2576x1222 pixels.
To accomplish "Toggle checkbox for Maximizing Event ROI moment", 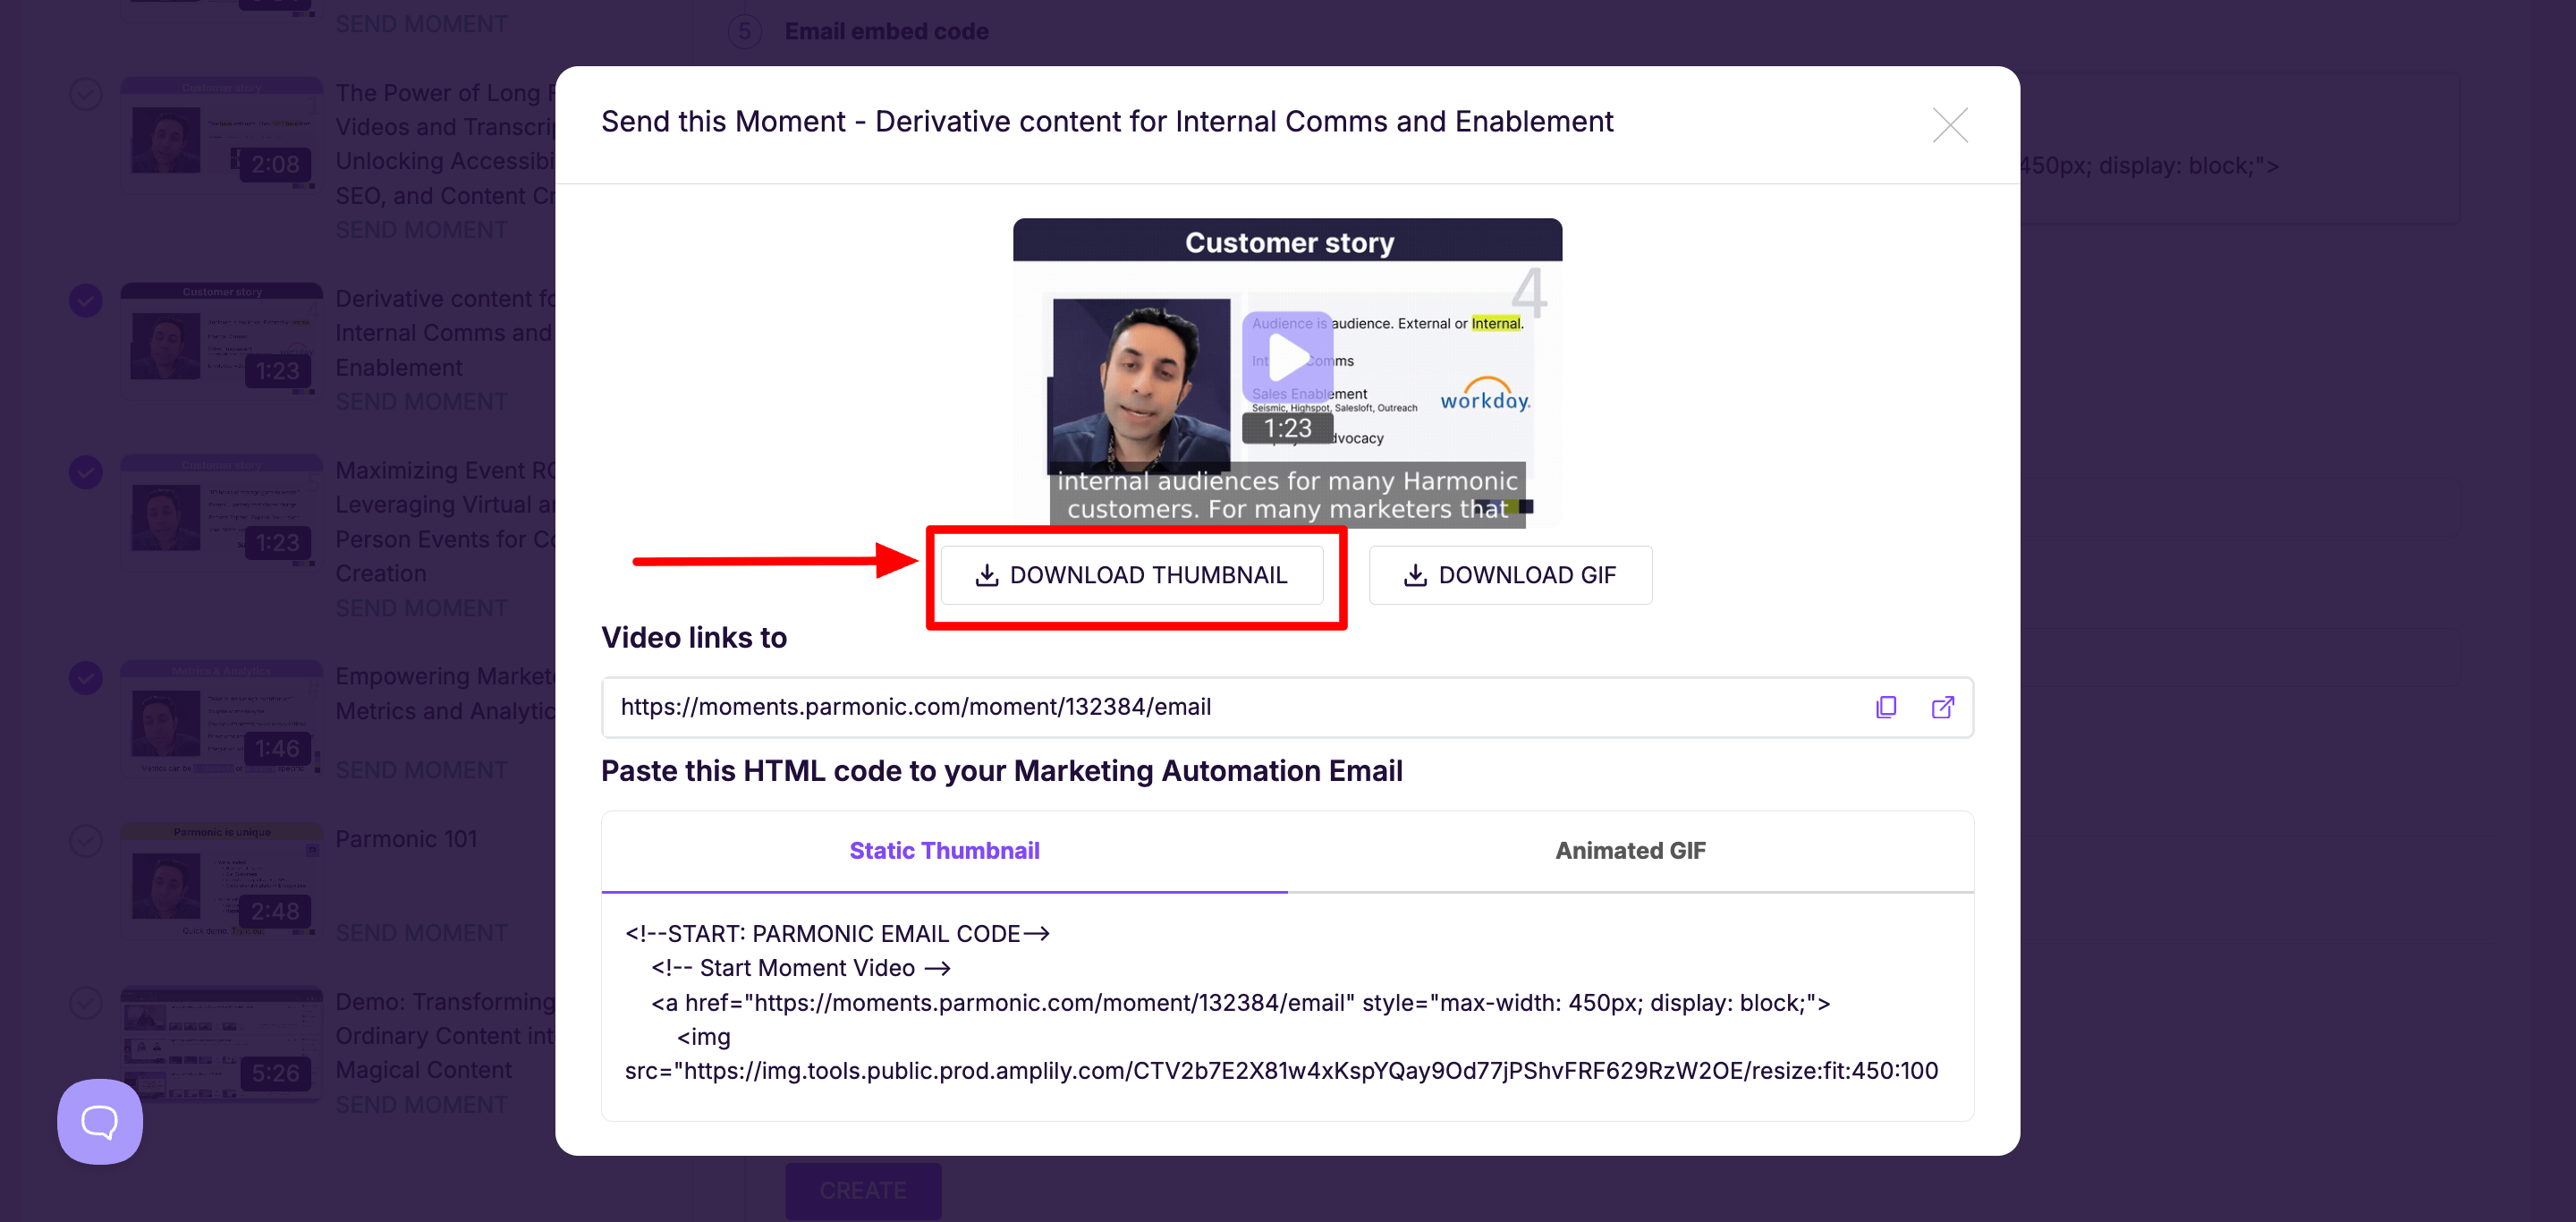I will (86, 472).
